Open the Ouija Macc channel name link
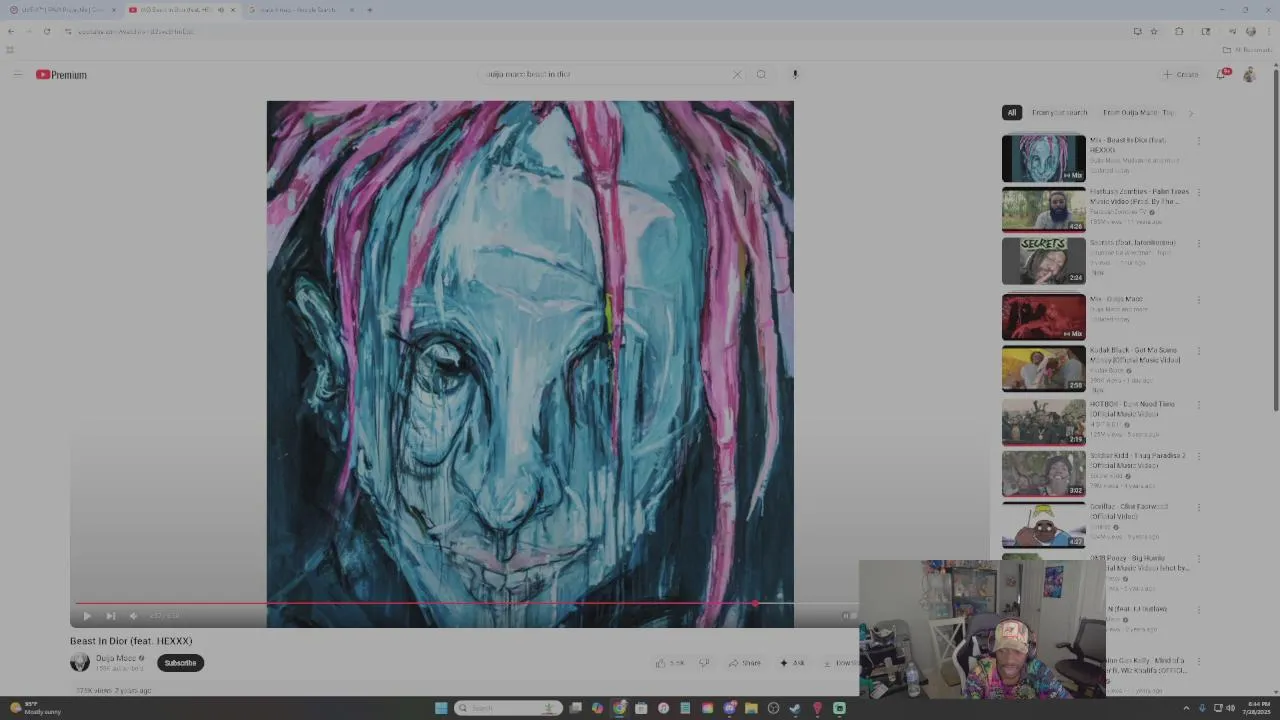The width and height of the screenshot is (1280, 720). [x=116, y=658]
